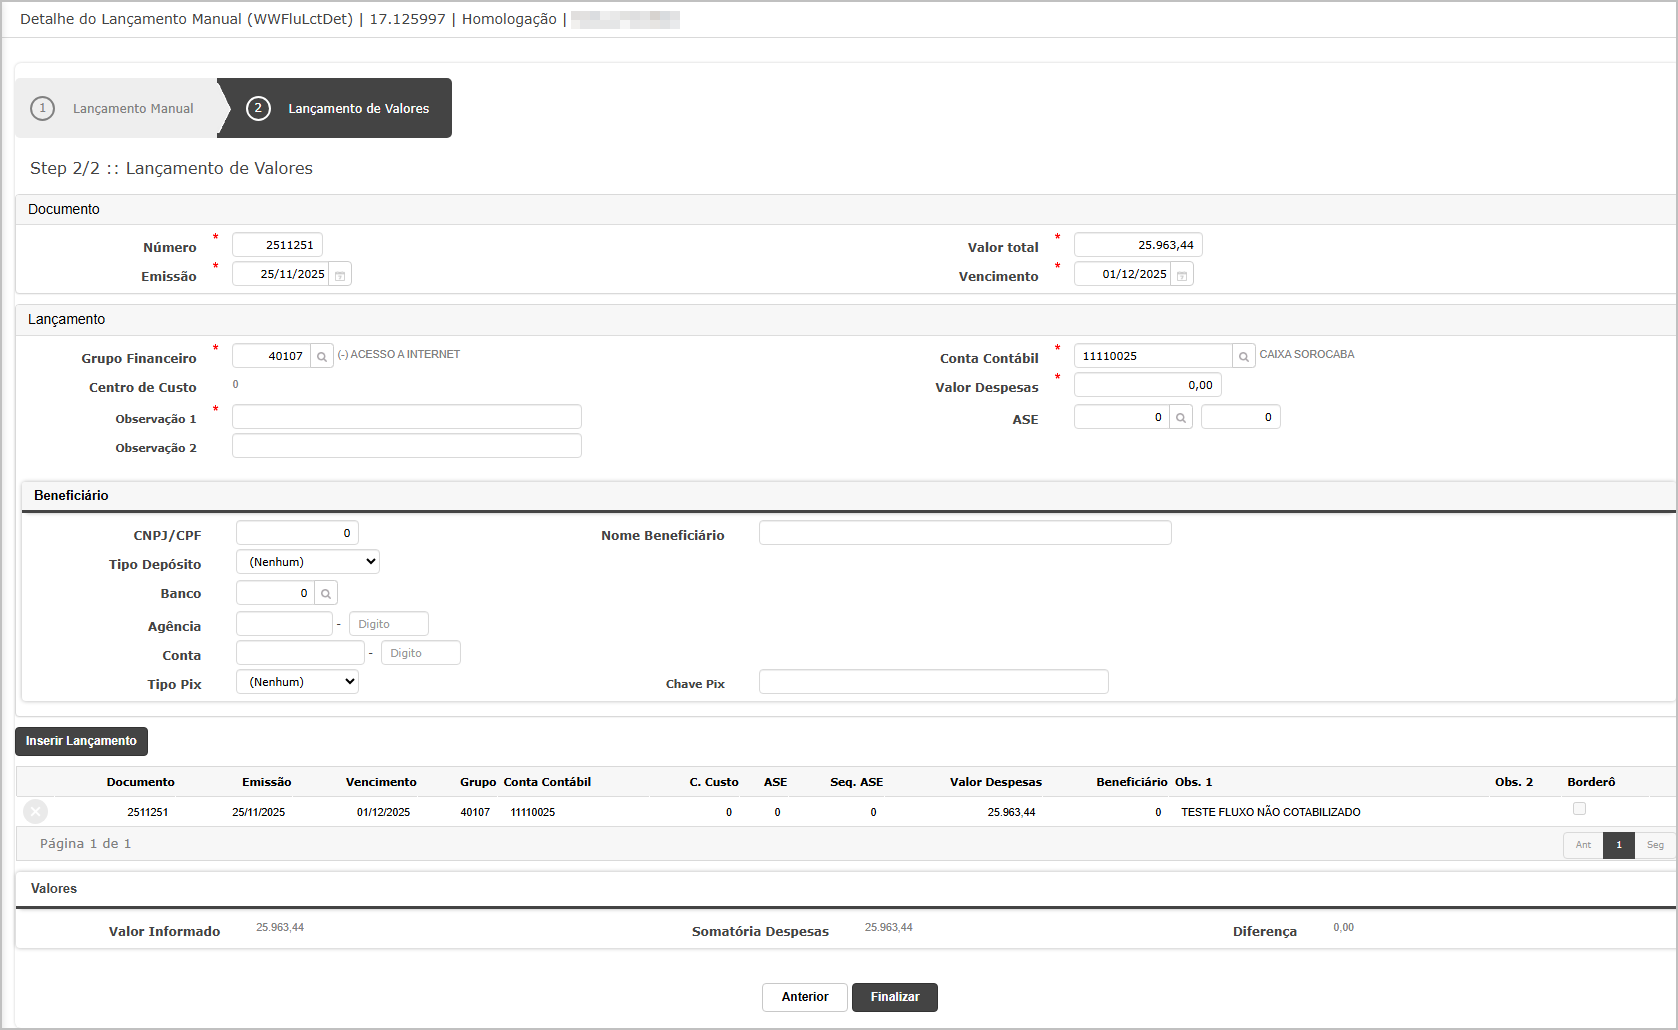Click the Anterior button
Image resolution: width=1678 pixels, height=1030 pixels.
804,997
